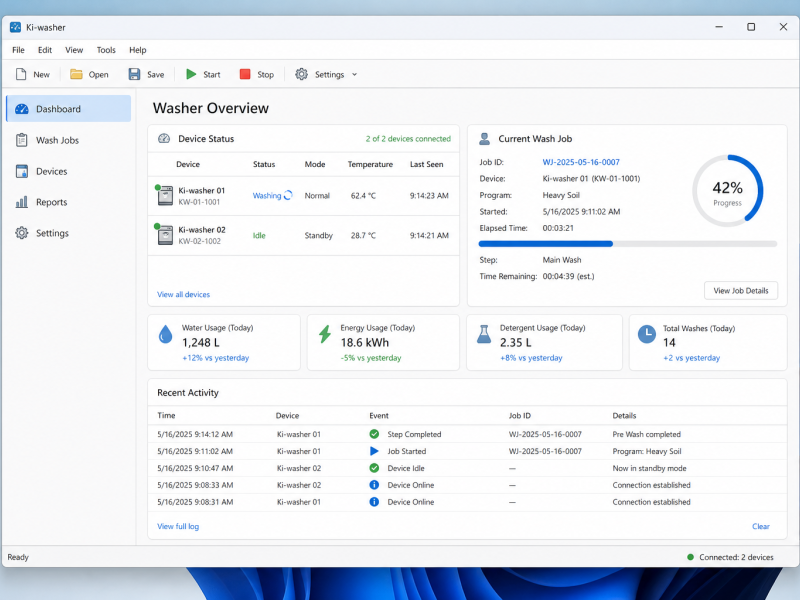Viewport: 800px width, 600px height.
Task: Select the 5/16/2025 9:10:47 AM activity row time
Action: pos(195,468)
